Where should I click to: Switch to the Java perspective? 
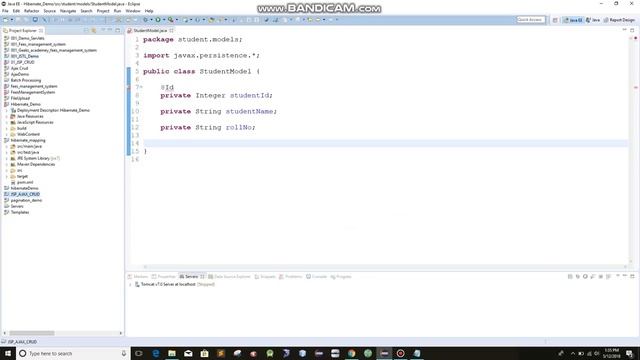coord(593,20)
